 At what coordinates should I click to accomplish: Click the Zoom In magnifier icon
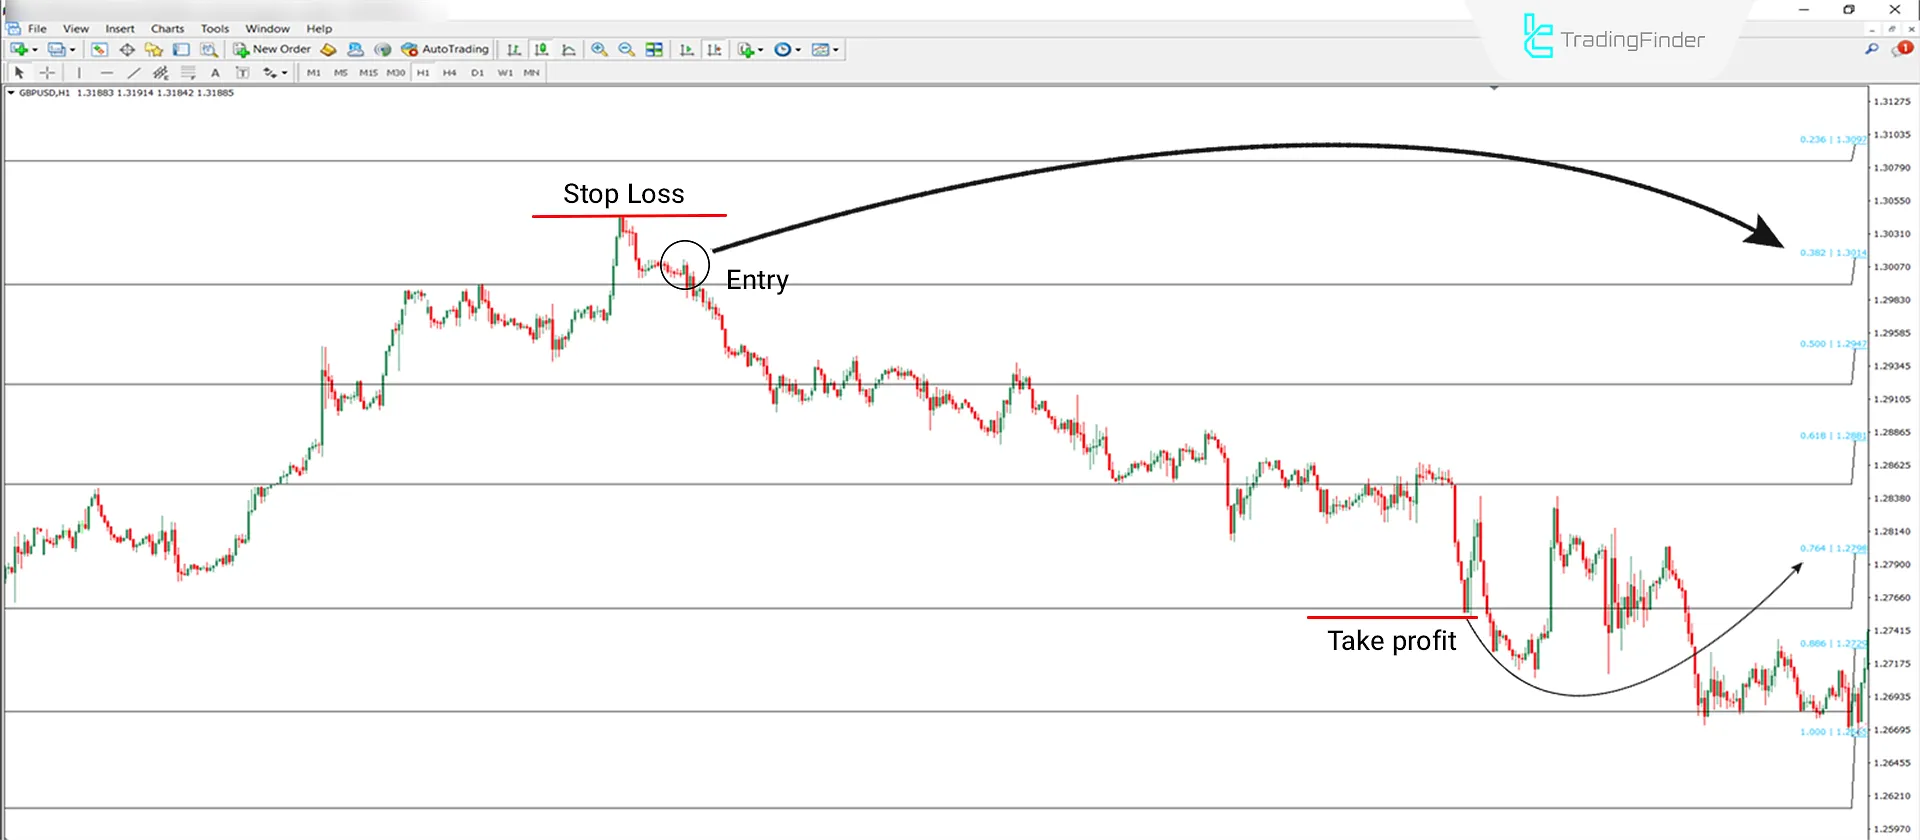click(x=599, y=49)
